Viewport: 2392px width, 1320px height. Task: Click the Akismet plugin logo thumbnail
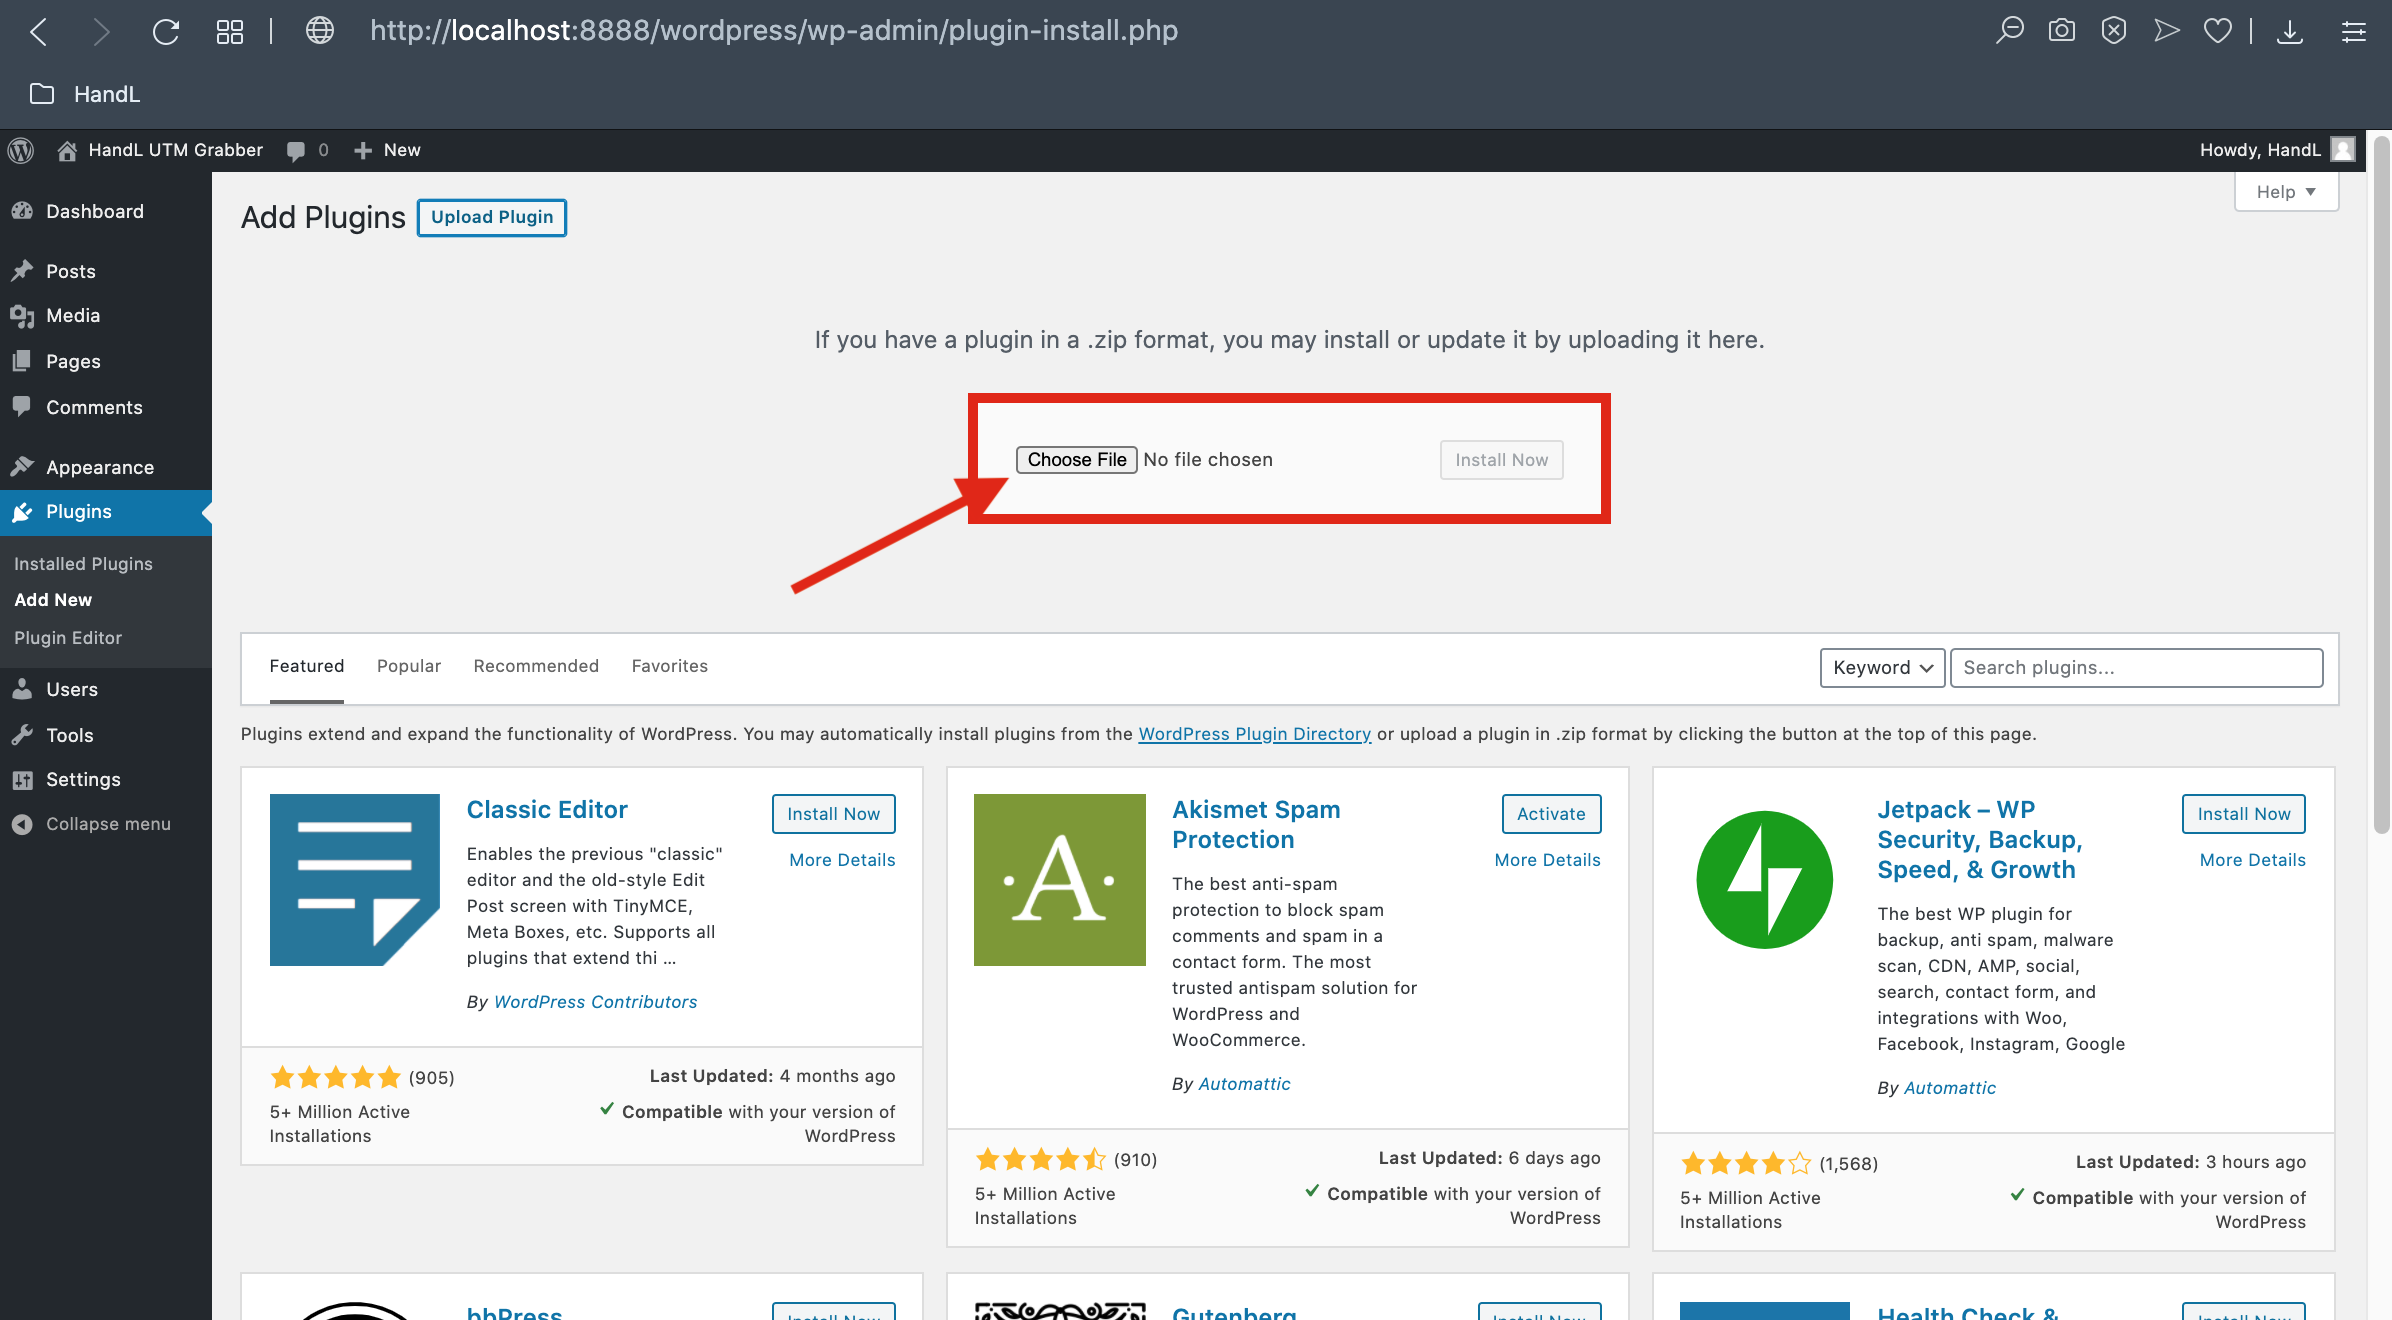pos(1059,880)
